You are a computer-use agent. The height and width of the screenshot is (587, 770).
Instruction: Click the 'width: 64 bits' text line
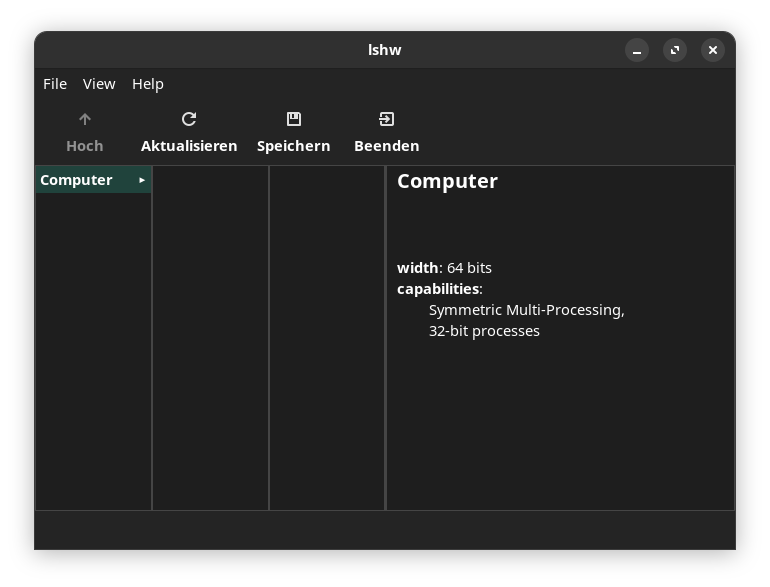(444, 268)
